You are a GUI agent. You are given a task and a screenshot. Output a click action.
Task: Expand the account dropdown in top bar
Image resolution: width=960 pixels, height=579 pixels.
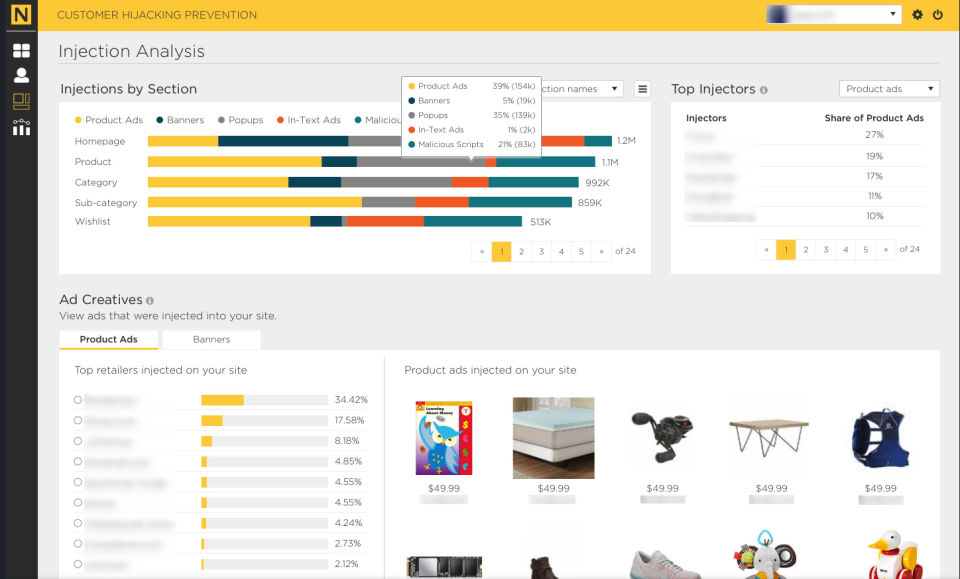834,14
